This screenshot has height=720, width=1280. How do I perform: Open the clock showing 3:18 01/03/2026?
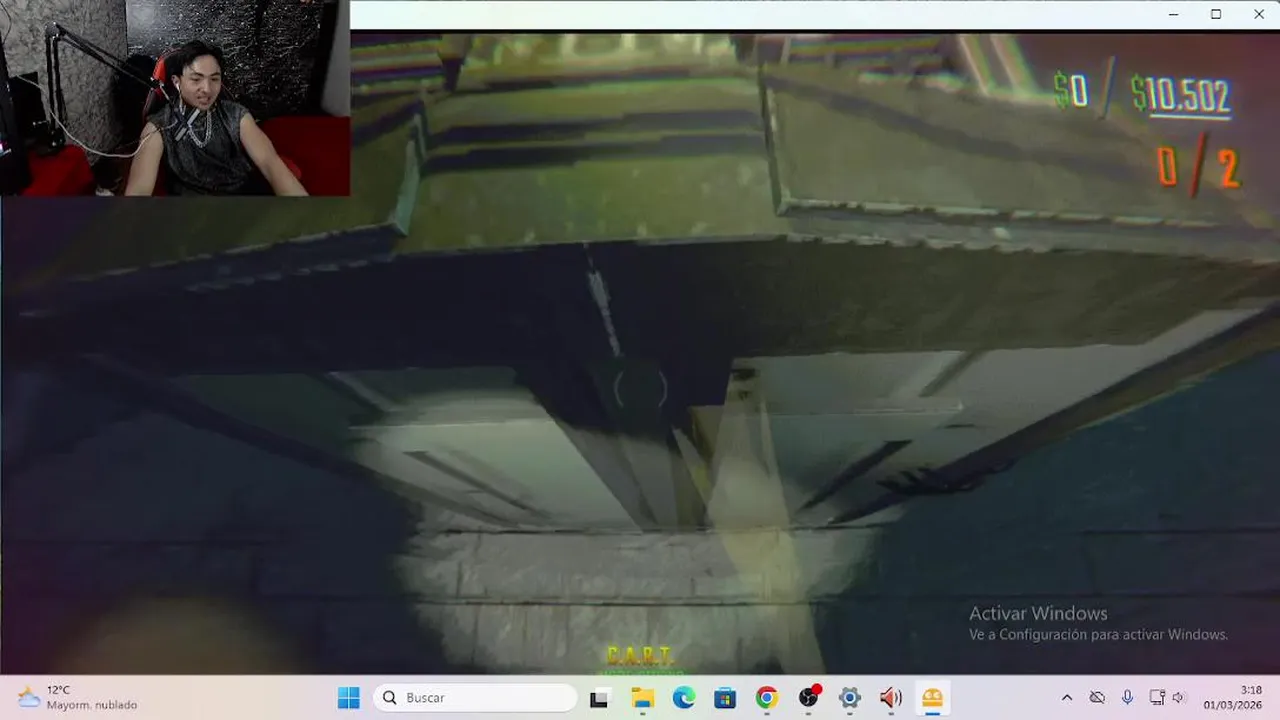(1233, 698)
